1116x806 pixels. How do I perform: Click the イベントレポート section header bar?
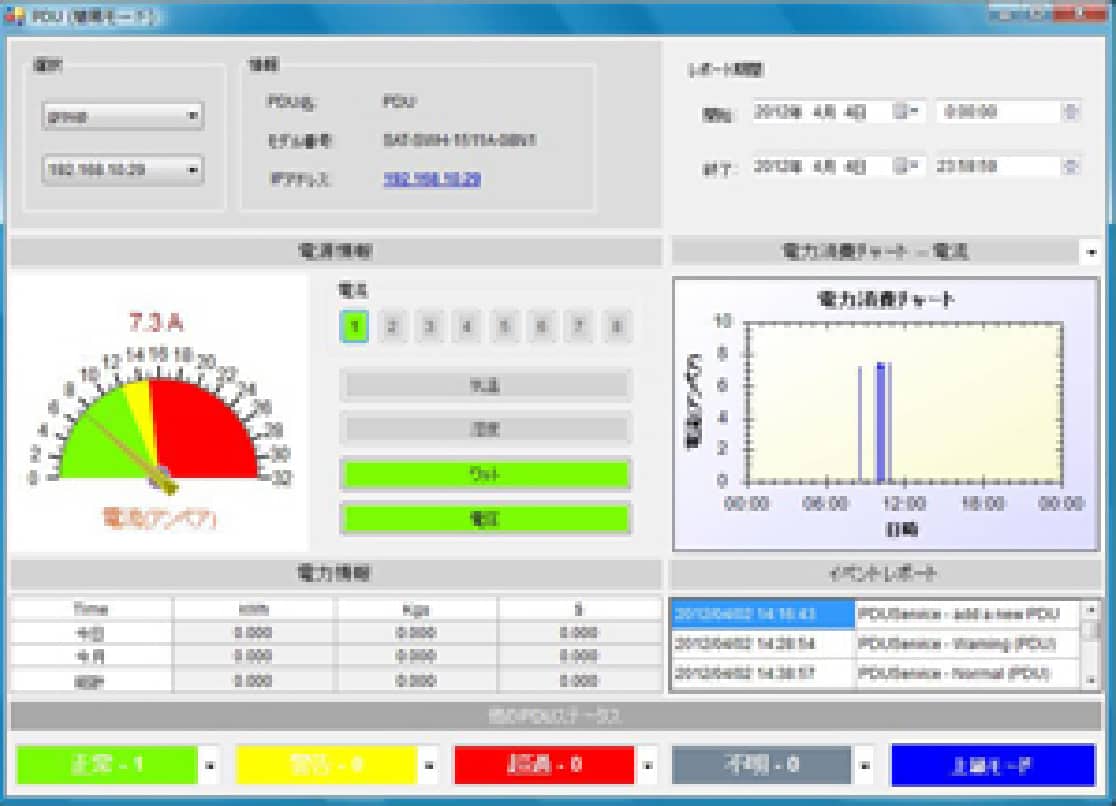click(885, 573)
